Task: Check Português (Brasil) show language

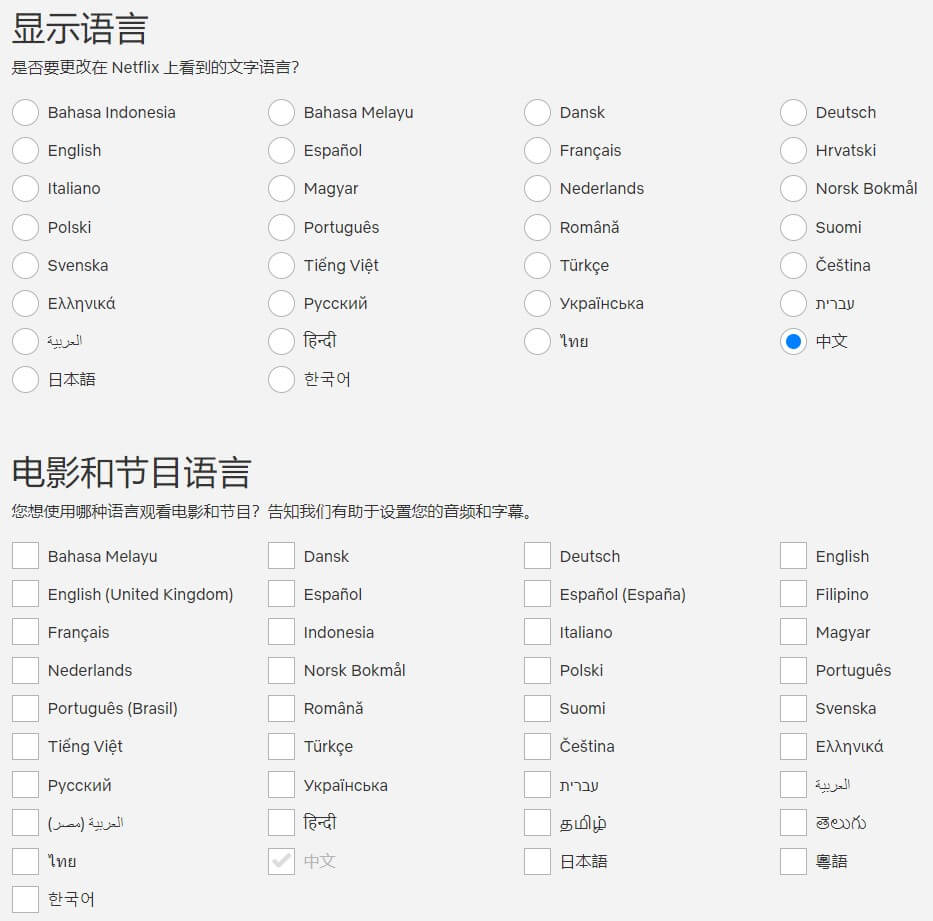Action: click(x=26, y=708)
